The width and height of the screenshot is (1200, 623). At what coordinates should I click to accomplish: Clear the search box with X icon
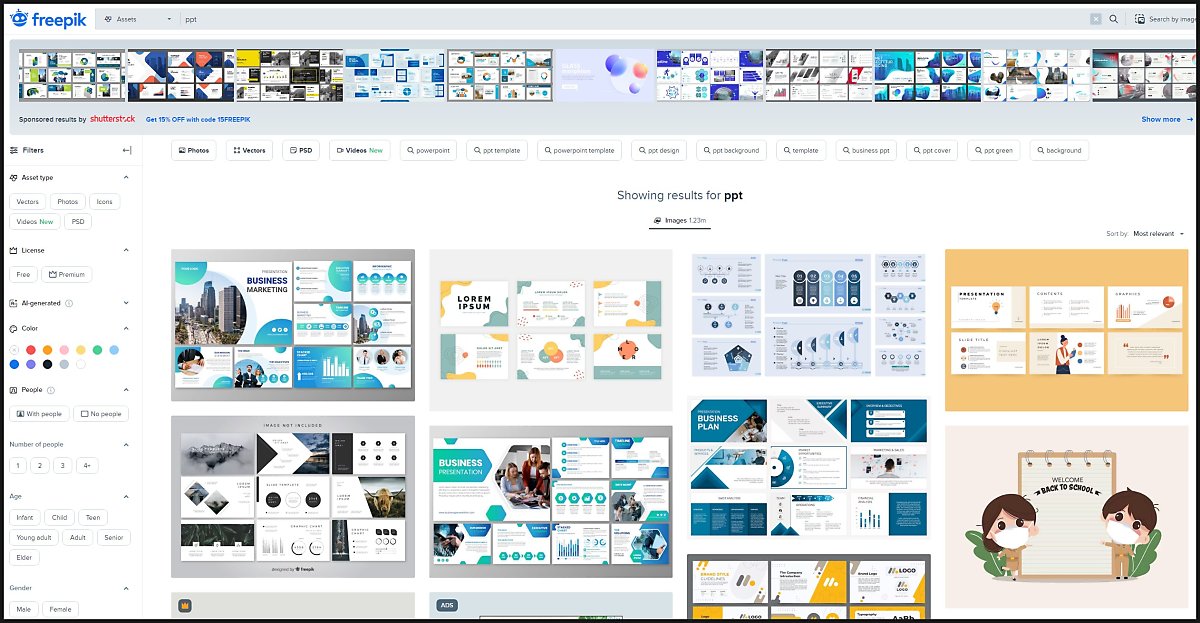[1095, 19]
